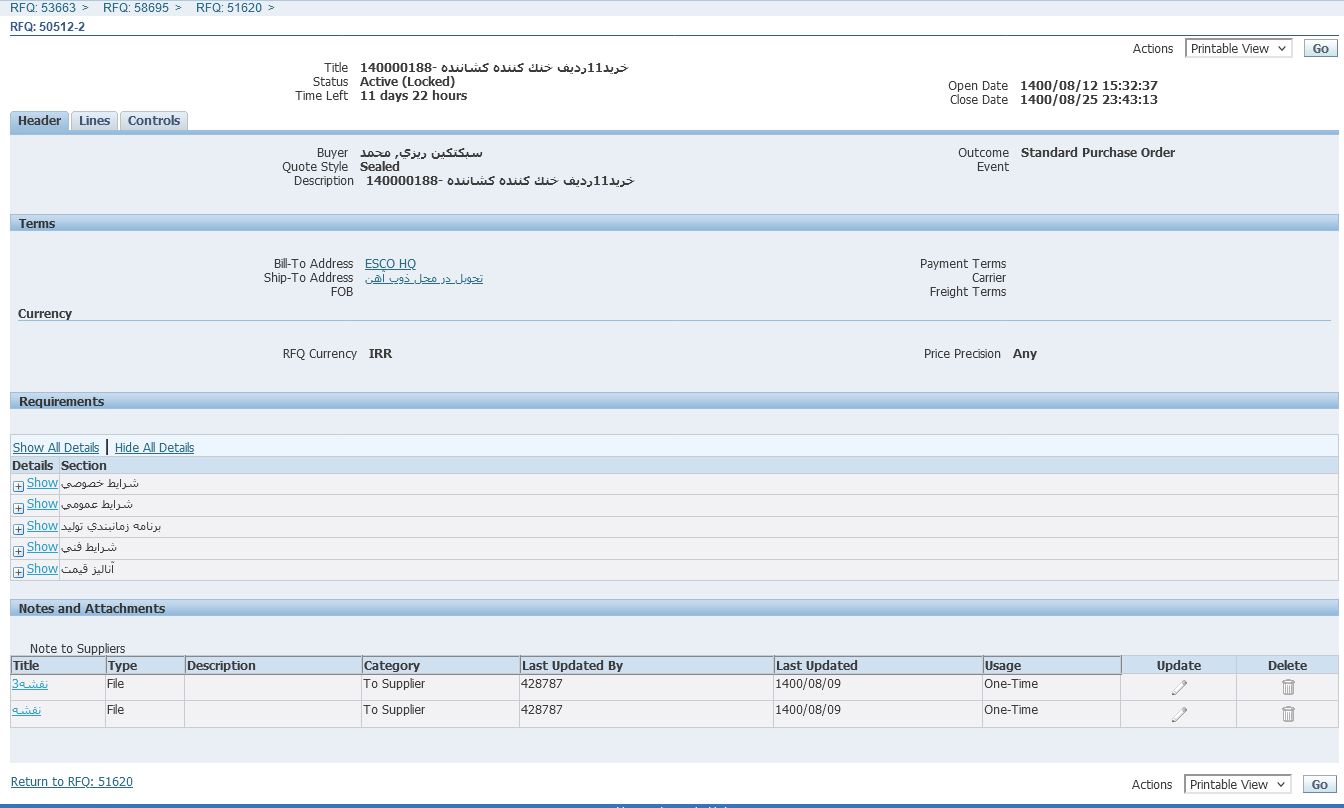1344x808 pixels.
Task: Click Return to RFQ: 51620 link
Action: click(72, 782)
